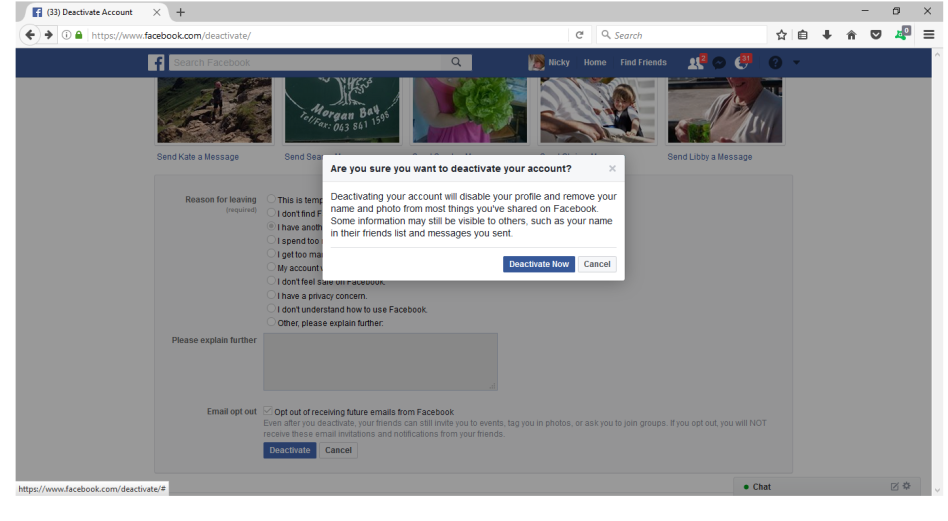Viewport: 948px width, 521px height.
Task: Open a new browser tab with plus
Action: [x=181, y=12]
